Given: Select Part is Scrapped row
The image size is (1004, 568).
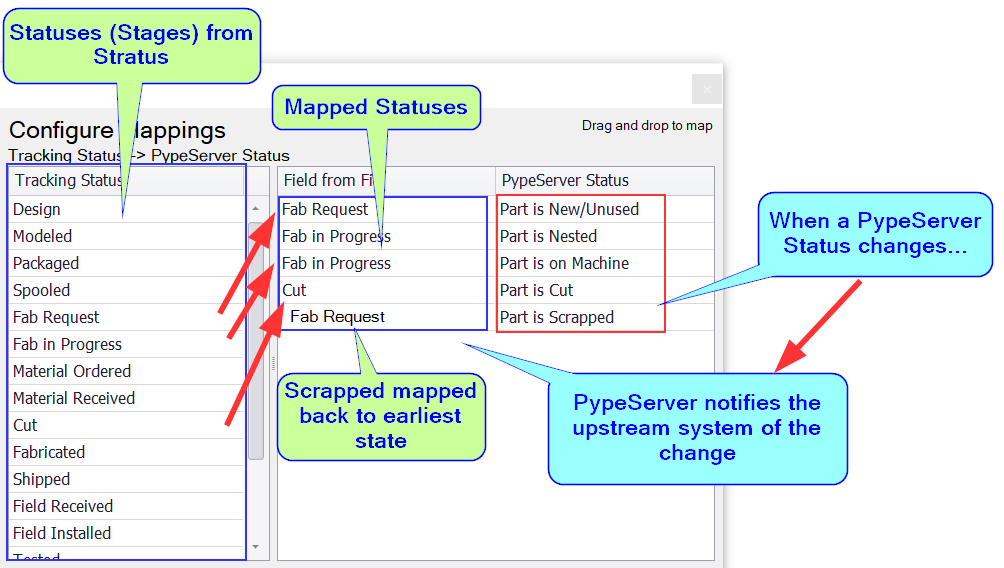Looking at the screenshot, I should tap(605, 317).
